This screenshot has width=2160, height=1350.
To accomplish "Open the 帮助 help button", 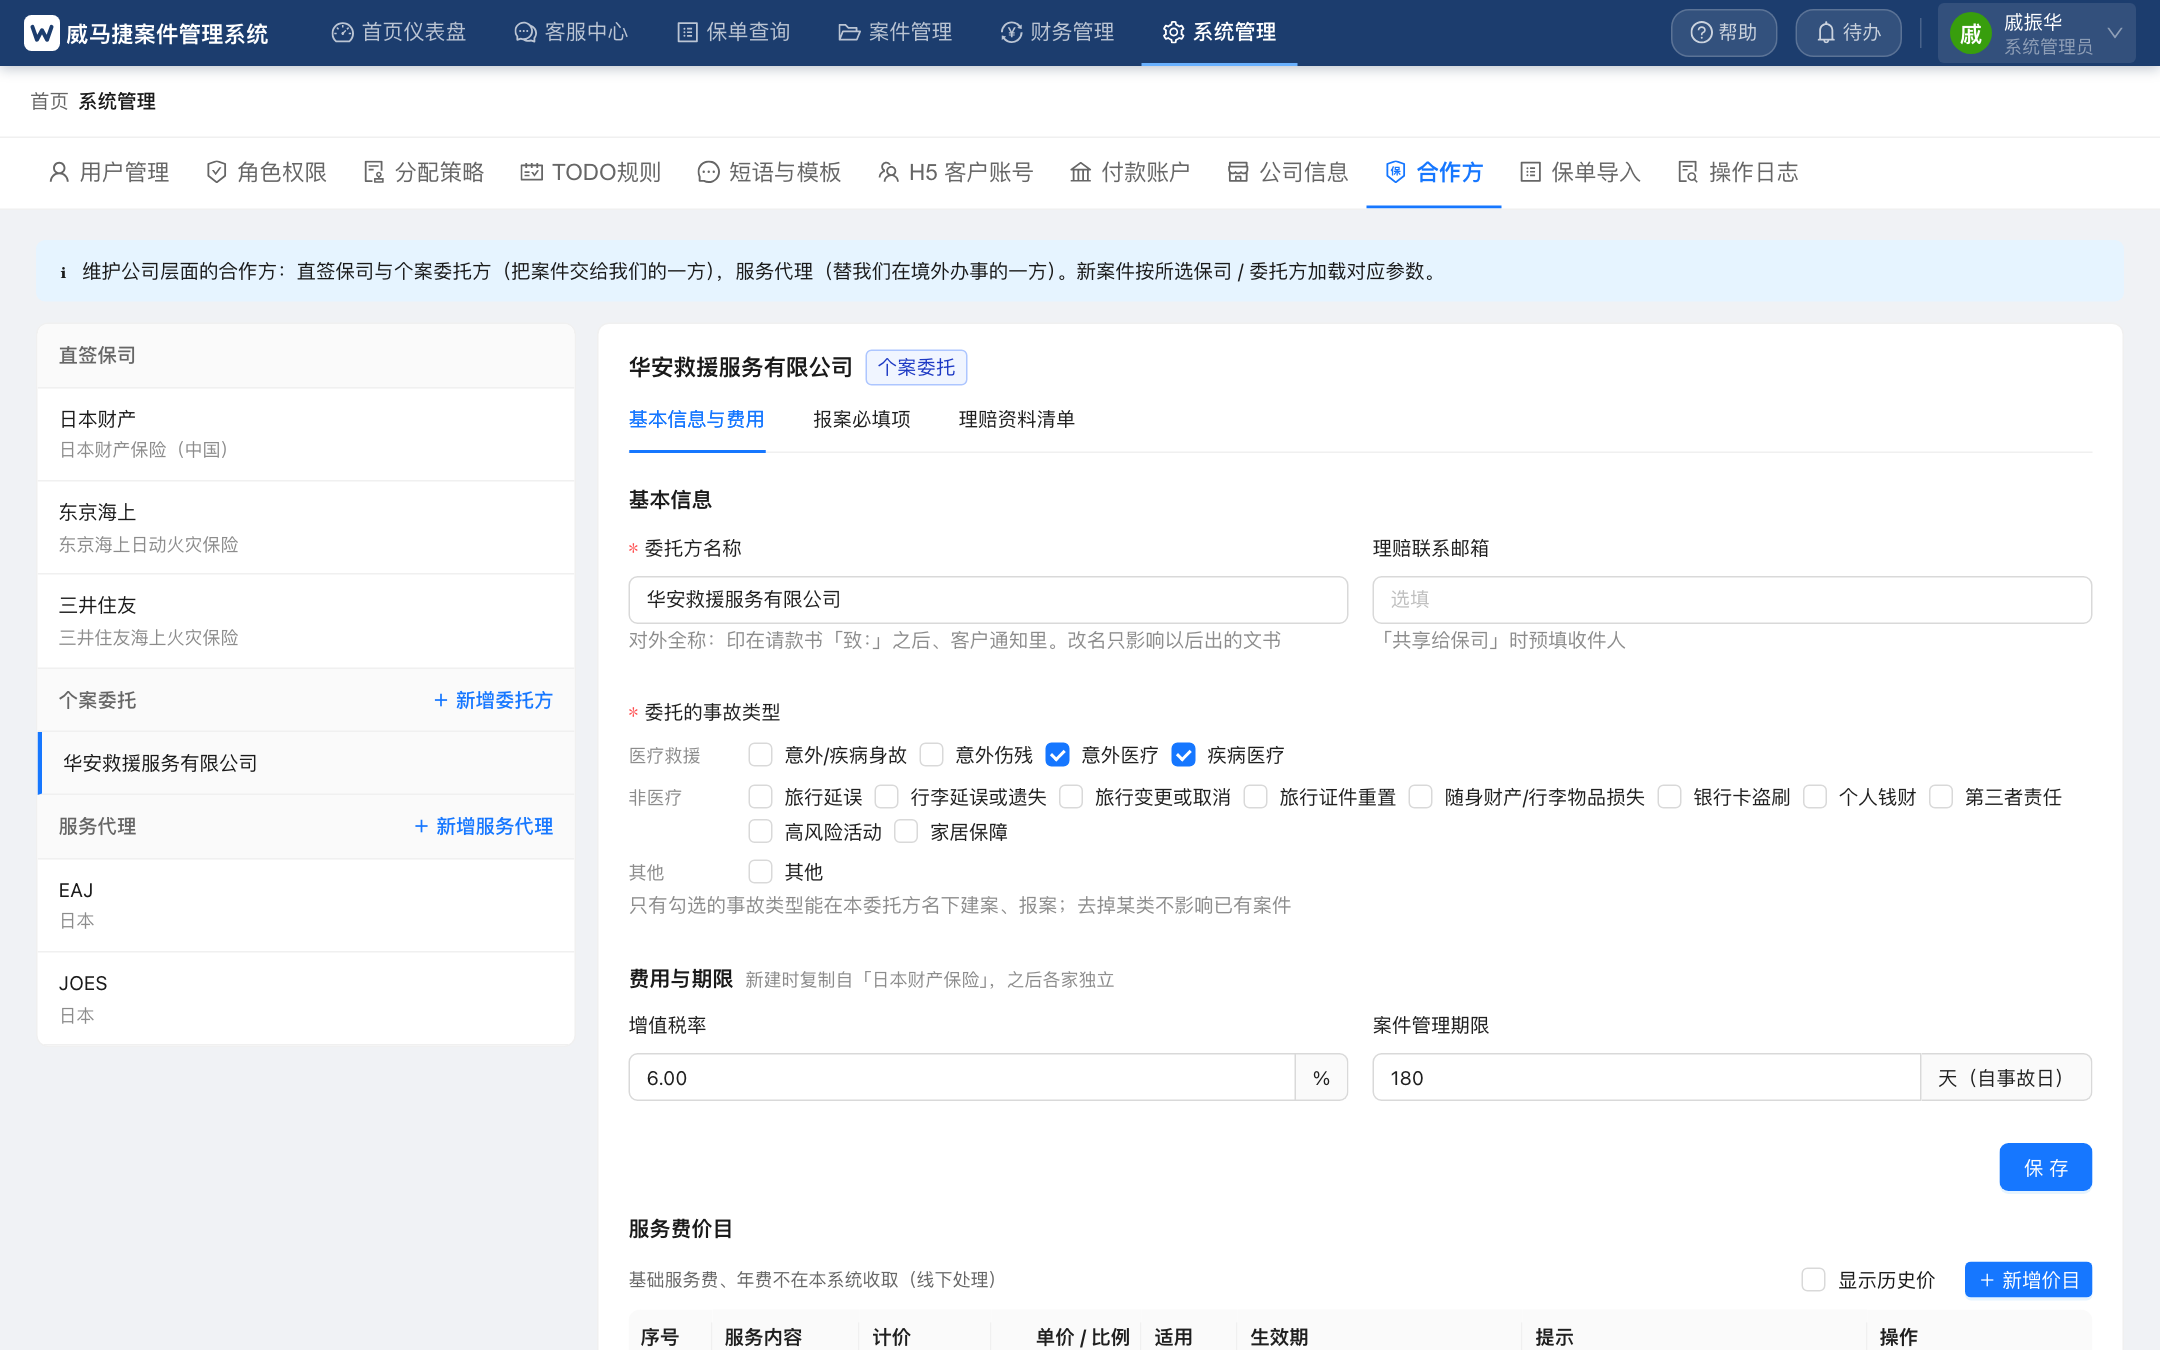I will [x=1724, y=33].
